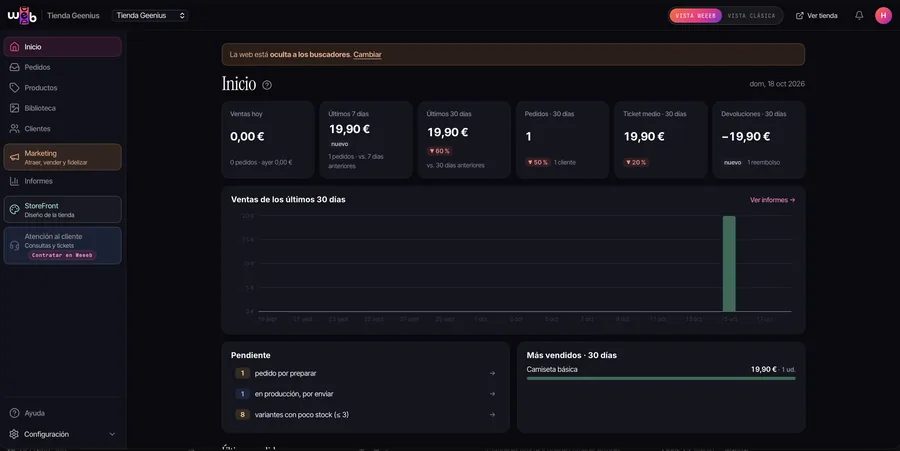Open Informes section
The width and height of the screenshot is (900, 451).
pyautogui.click(x=63, y=181)
